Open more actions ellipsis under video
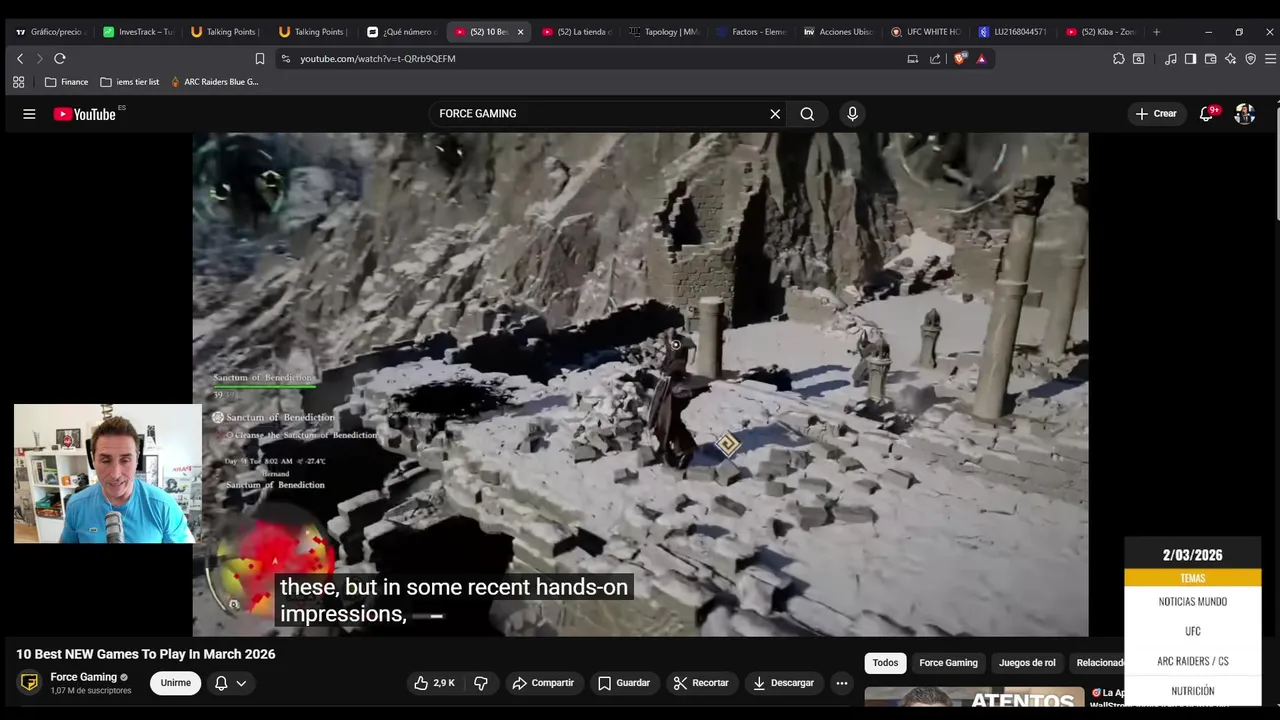This screenshot has height=720, width=1280. 842,683
